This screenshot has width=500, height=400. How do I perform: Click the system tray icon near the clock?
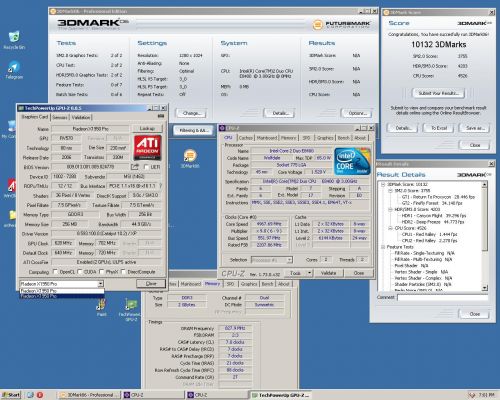coord(472,395)
